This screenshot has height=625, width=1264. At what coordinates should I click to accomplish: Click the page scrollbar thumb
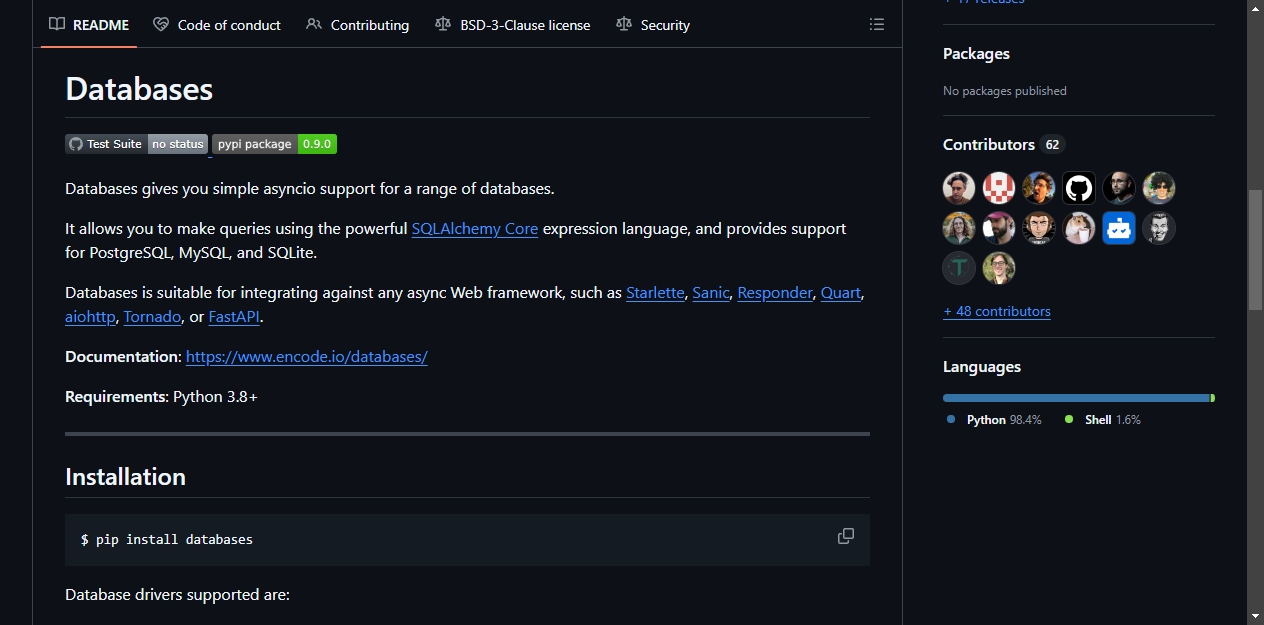(x=1256, y=248)
